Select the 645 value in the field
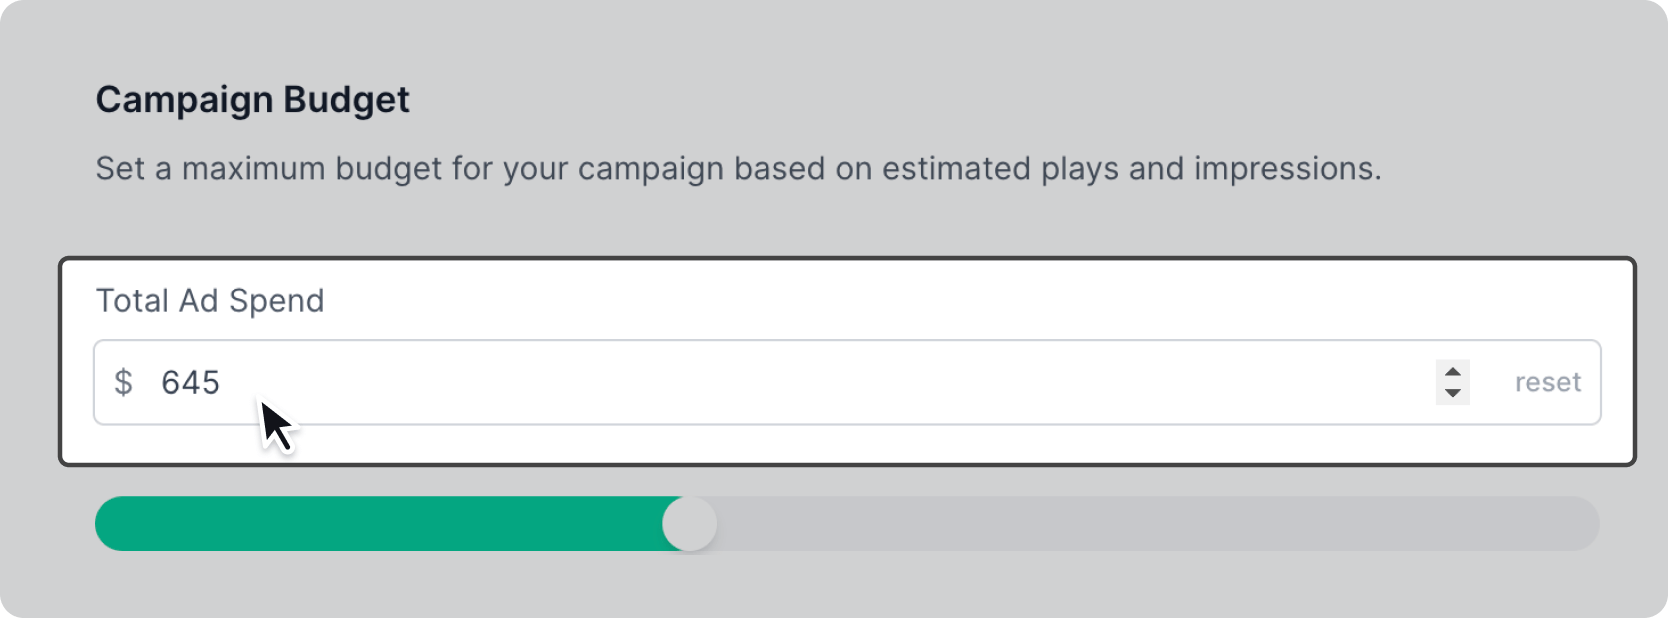Screen dimensions: 1668x618 pyautogui.click(x=190, y=382)
